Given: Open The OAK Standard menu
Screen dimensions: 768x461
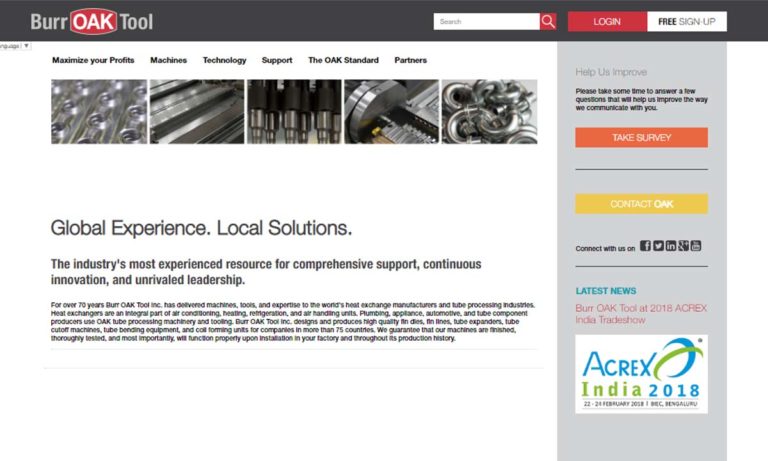Looking at the screenshot, I should coord(343,60).
